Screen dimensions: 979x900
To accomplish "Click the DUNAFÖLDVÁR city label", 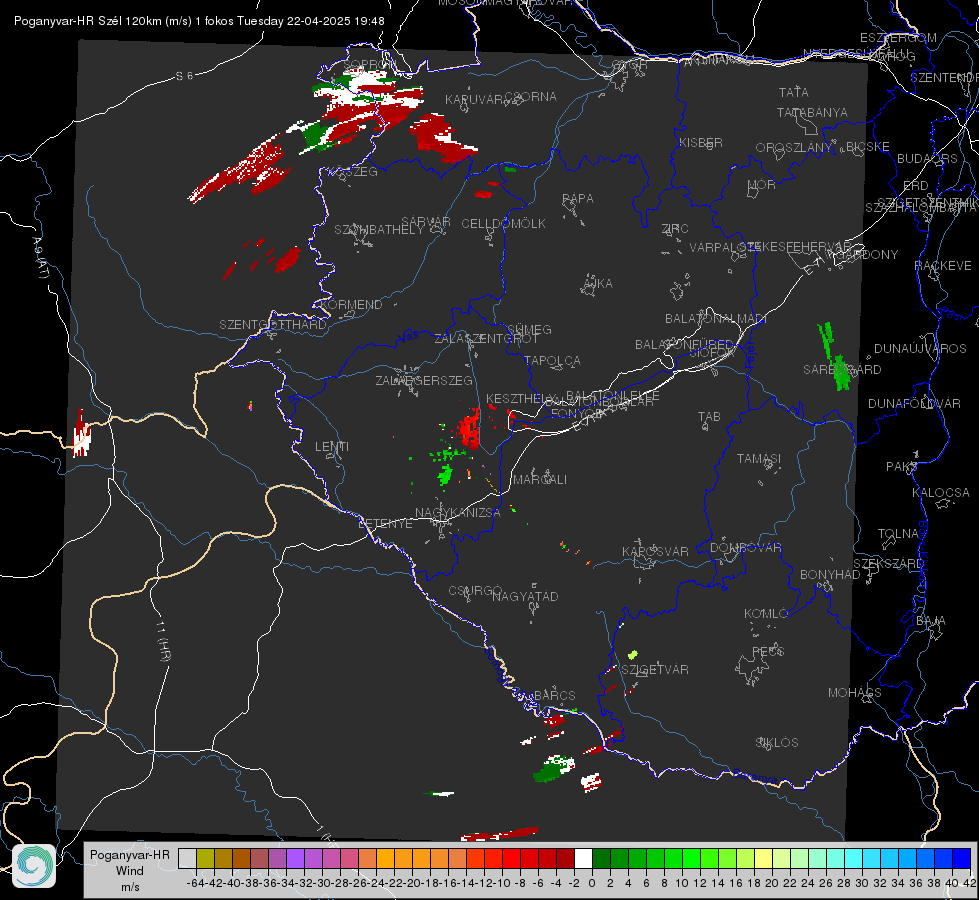I will click(x=914, y=403).
